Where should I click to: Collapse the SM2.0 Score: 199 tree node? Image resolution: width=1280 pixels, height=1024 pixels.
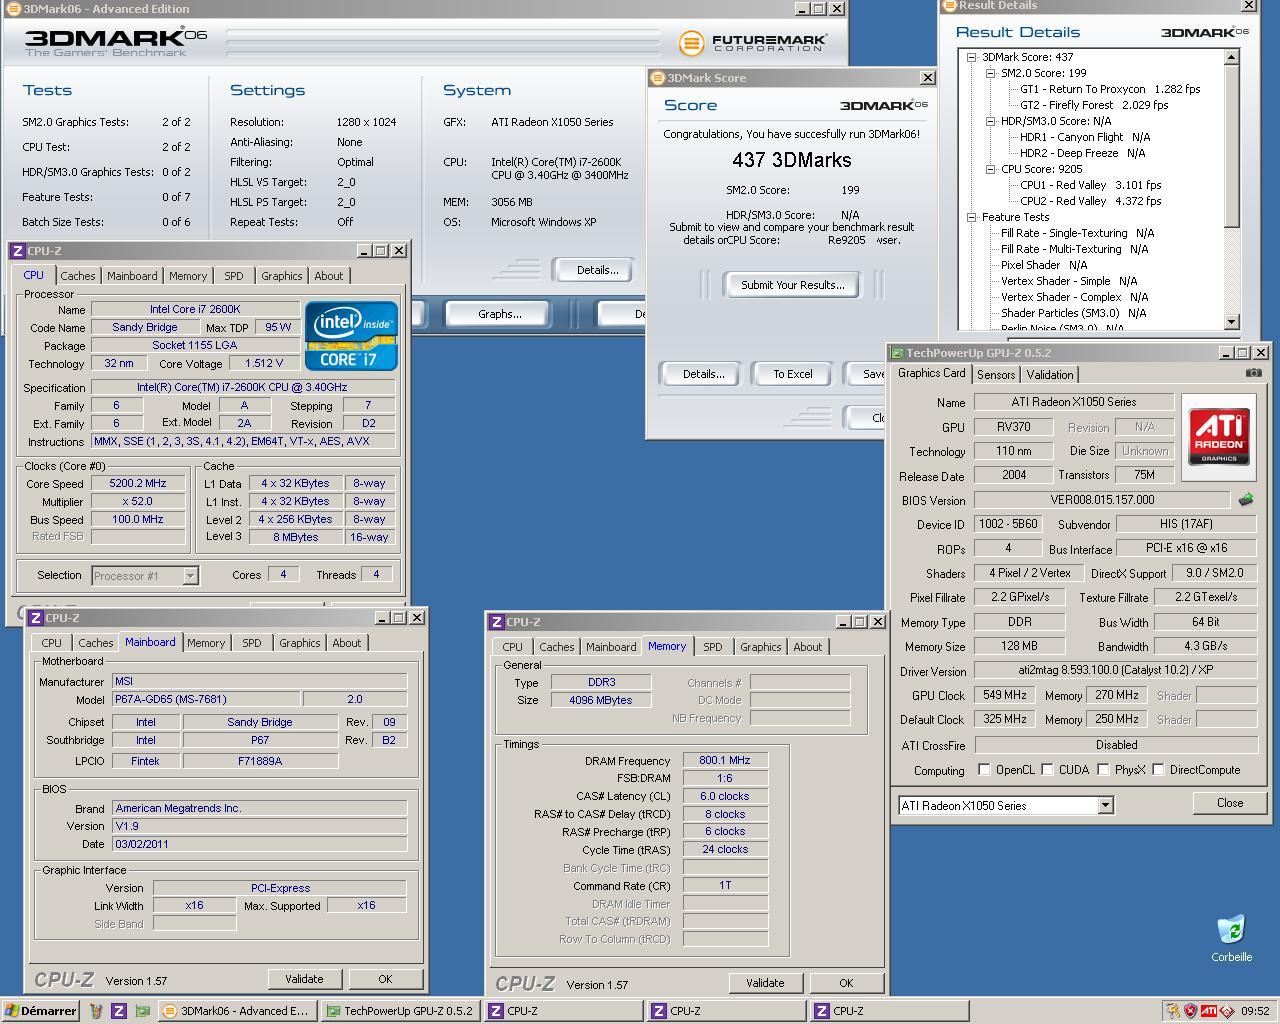point(990,73)
